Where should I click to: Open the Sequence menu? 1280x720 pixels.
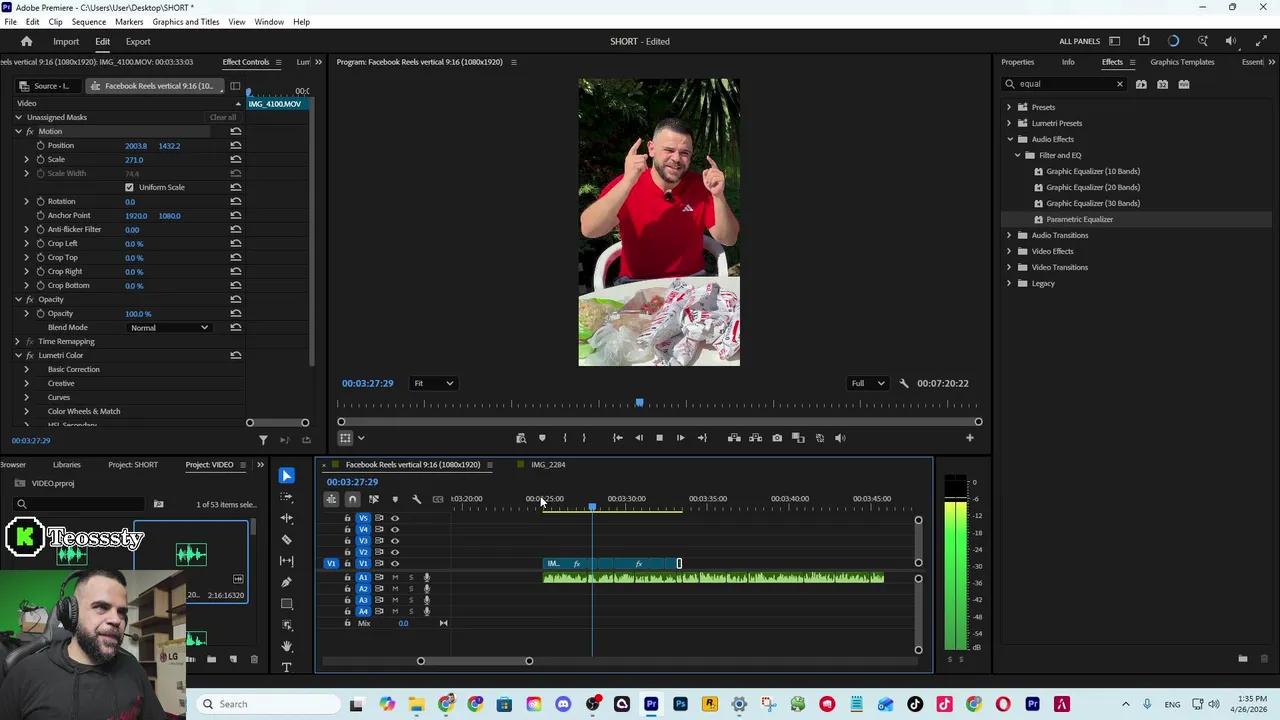pos(88,22)
